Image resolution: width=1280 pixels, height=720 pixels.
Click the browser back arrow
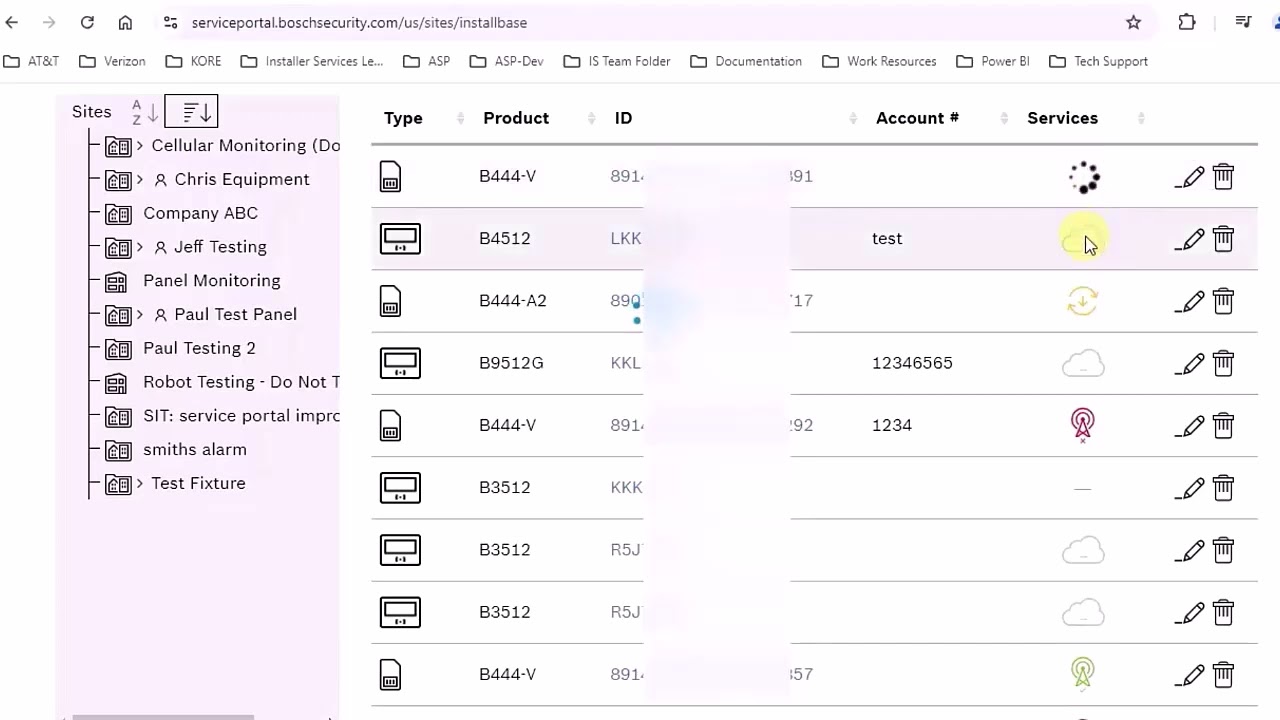click(x=12, y=22)
